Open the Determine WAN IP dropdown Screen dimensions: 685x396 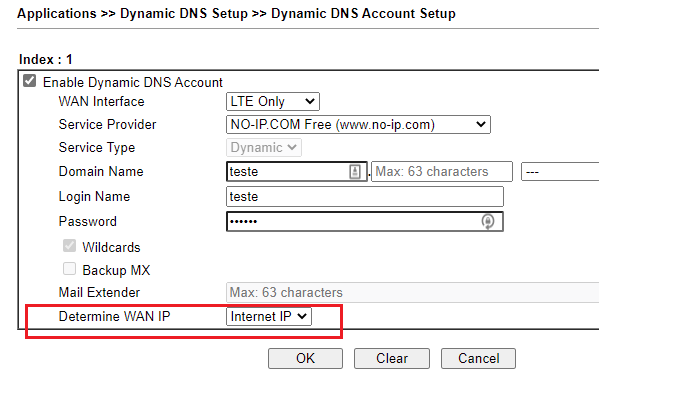269,316
